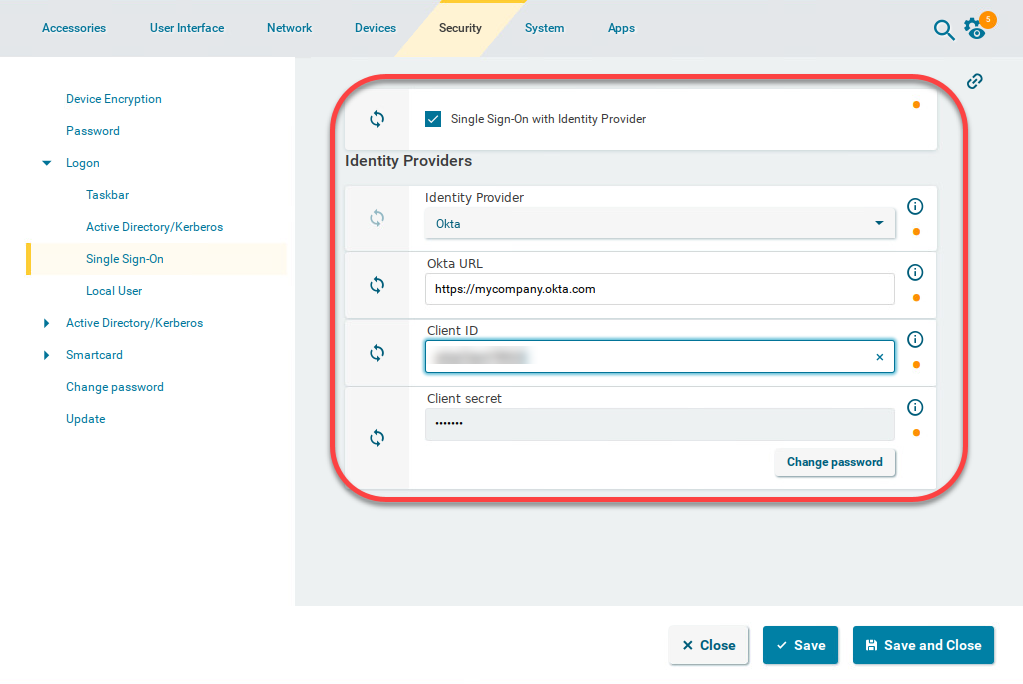Open the info icon next to Identity Provider
The width and height of the screenshot is (1023, 684).
click(x=915, y=206)
